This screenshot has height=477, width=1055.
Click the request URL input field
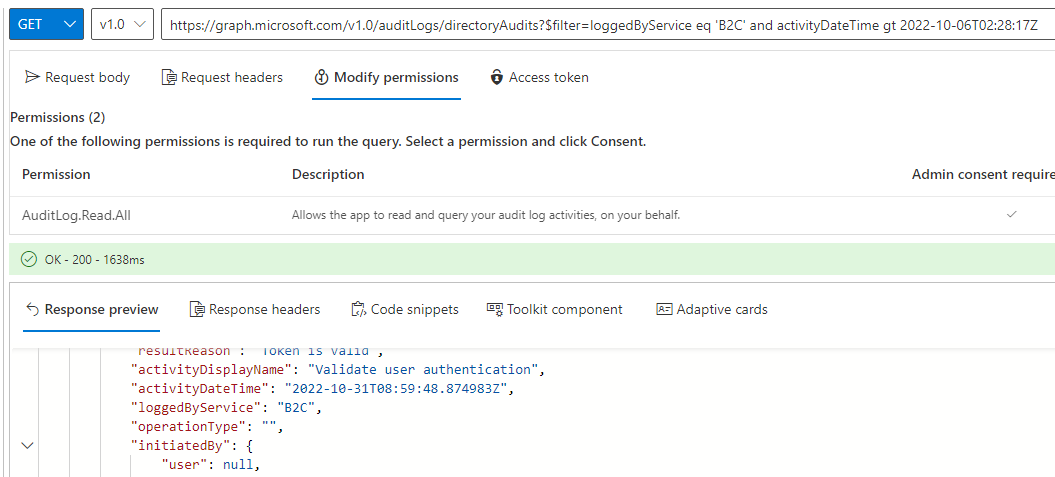(608, 26)
